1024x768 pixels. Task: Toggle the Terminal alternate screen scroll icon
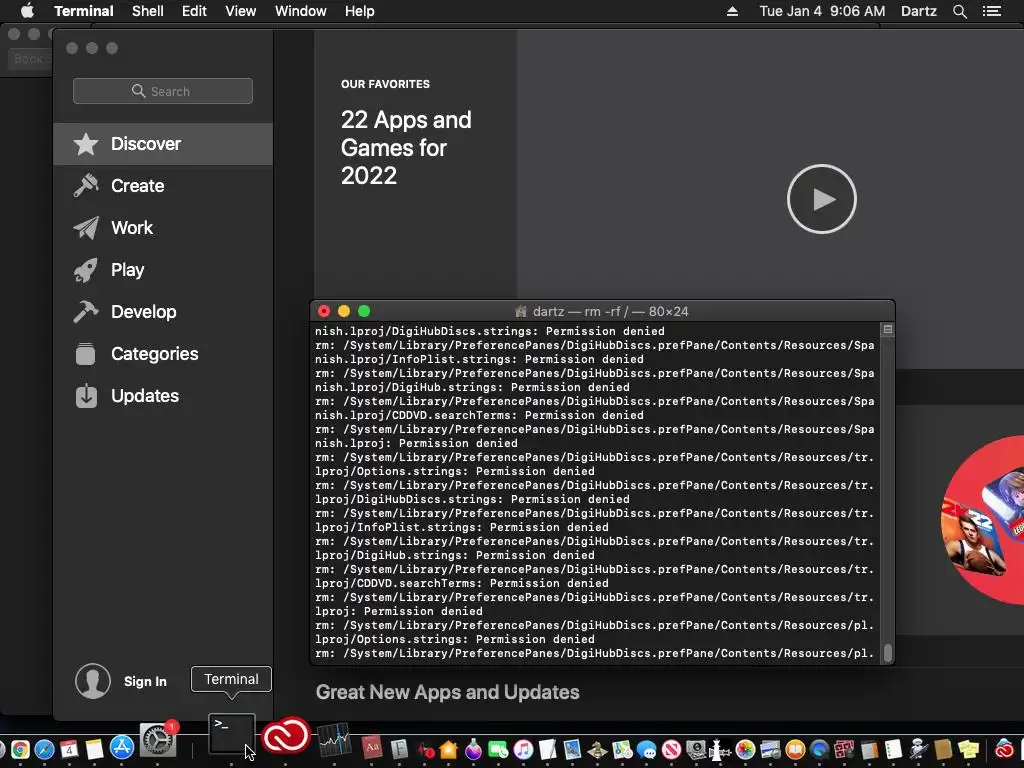coord(888,330)
